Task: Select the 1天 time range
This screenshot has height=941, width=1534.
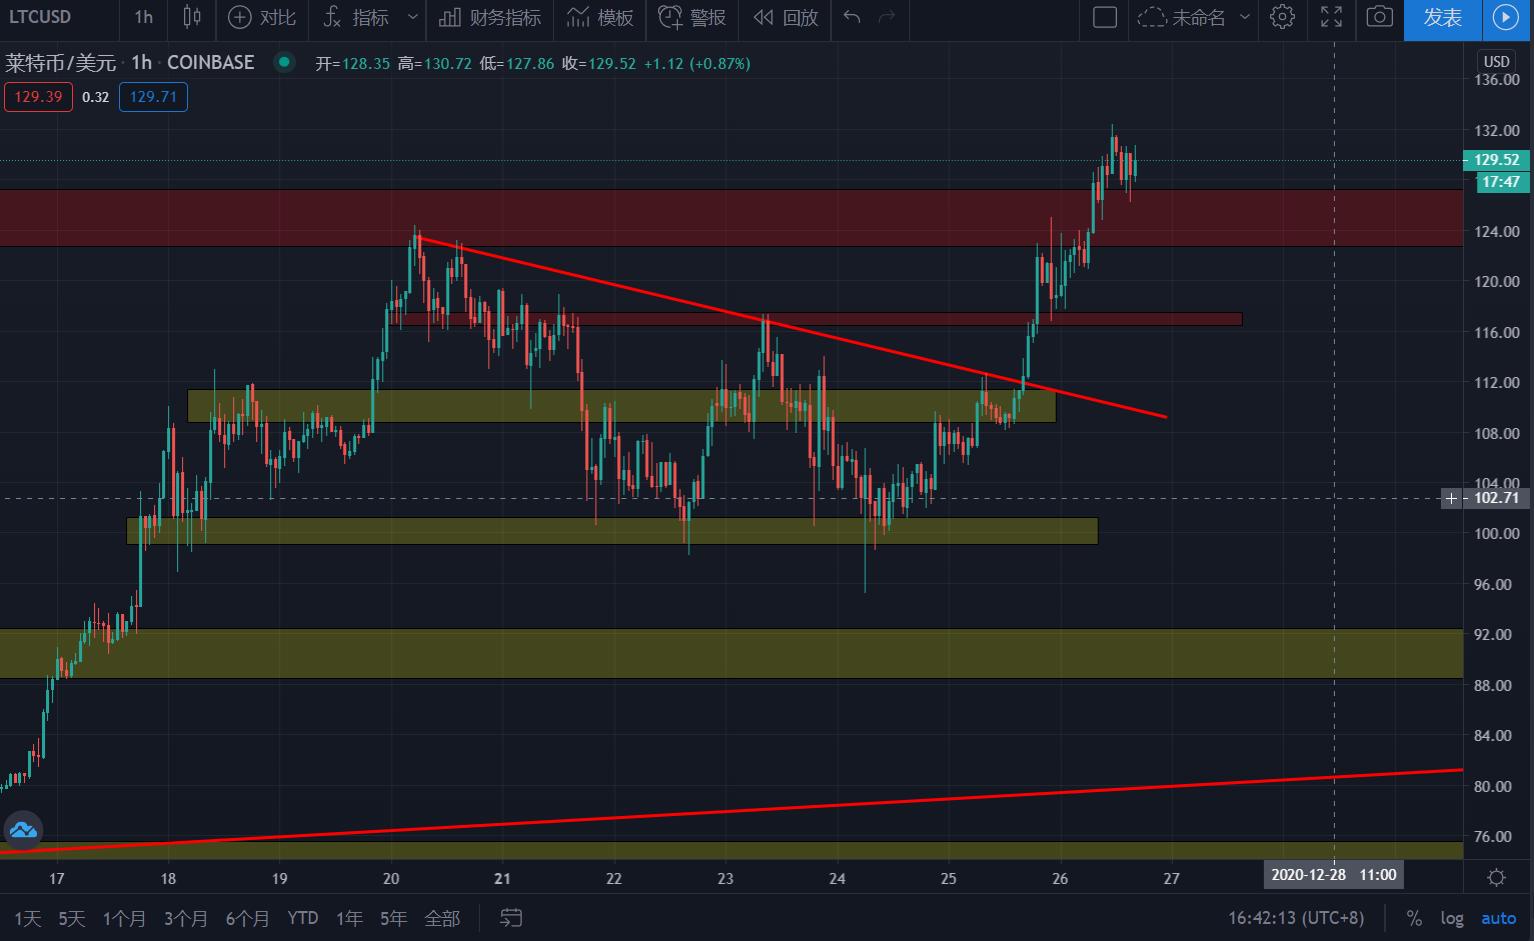Action: pyautogui.click(x=28, y=918)
